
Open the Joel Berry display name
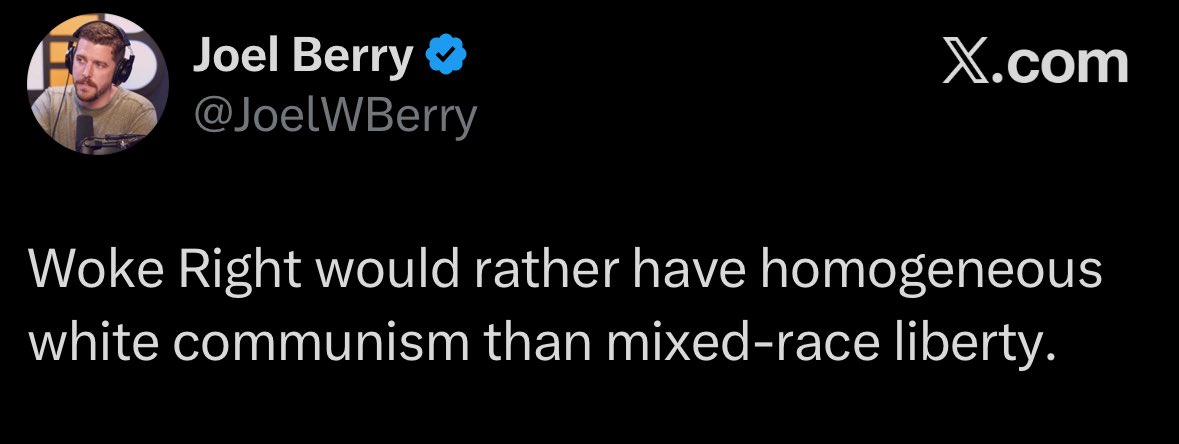[303, 58]
